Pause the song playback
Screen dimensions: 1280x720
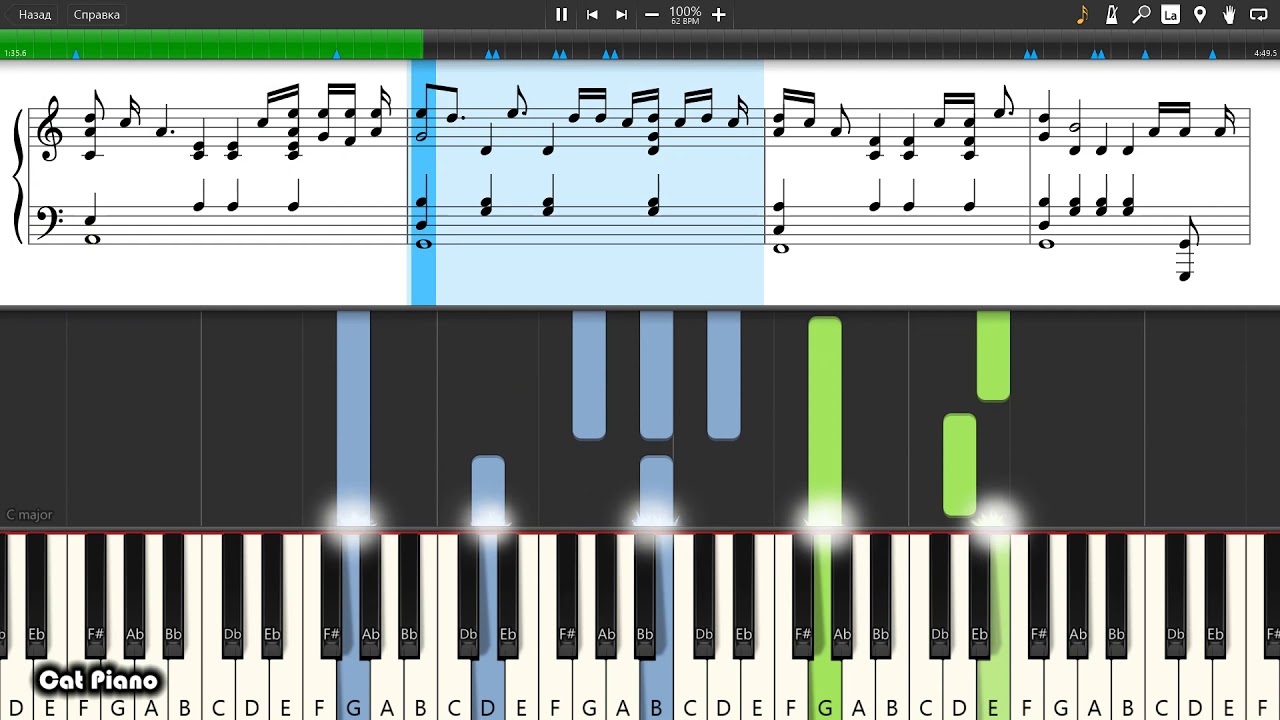(561, 14)
